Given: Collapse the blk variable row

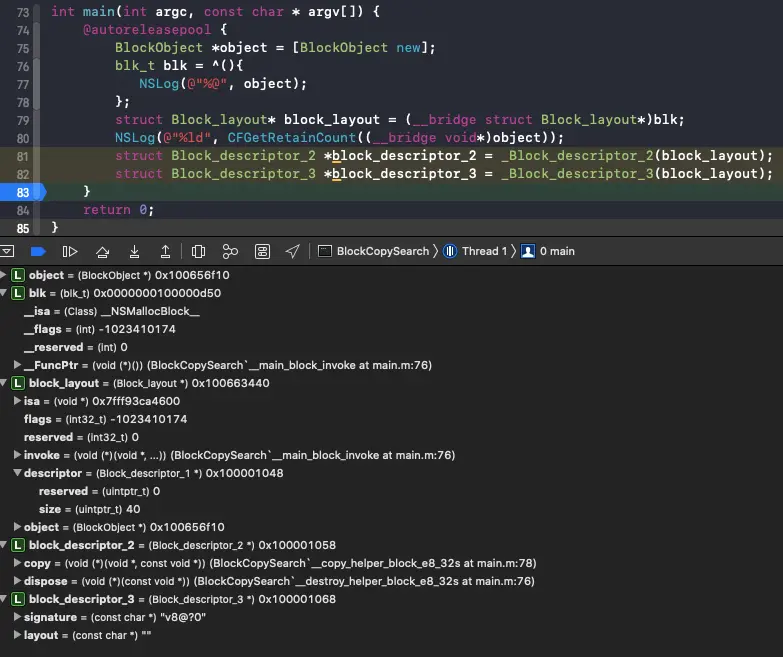Looking at the screenshot, I should [x=3, y=293].
